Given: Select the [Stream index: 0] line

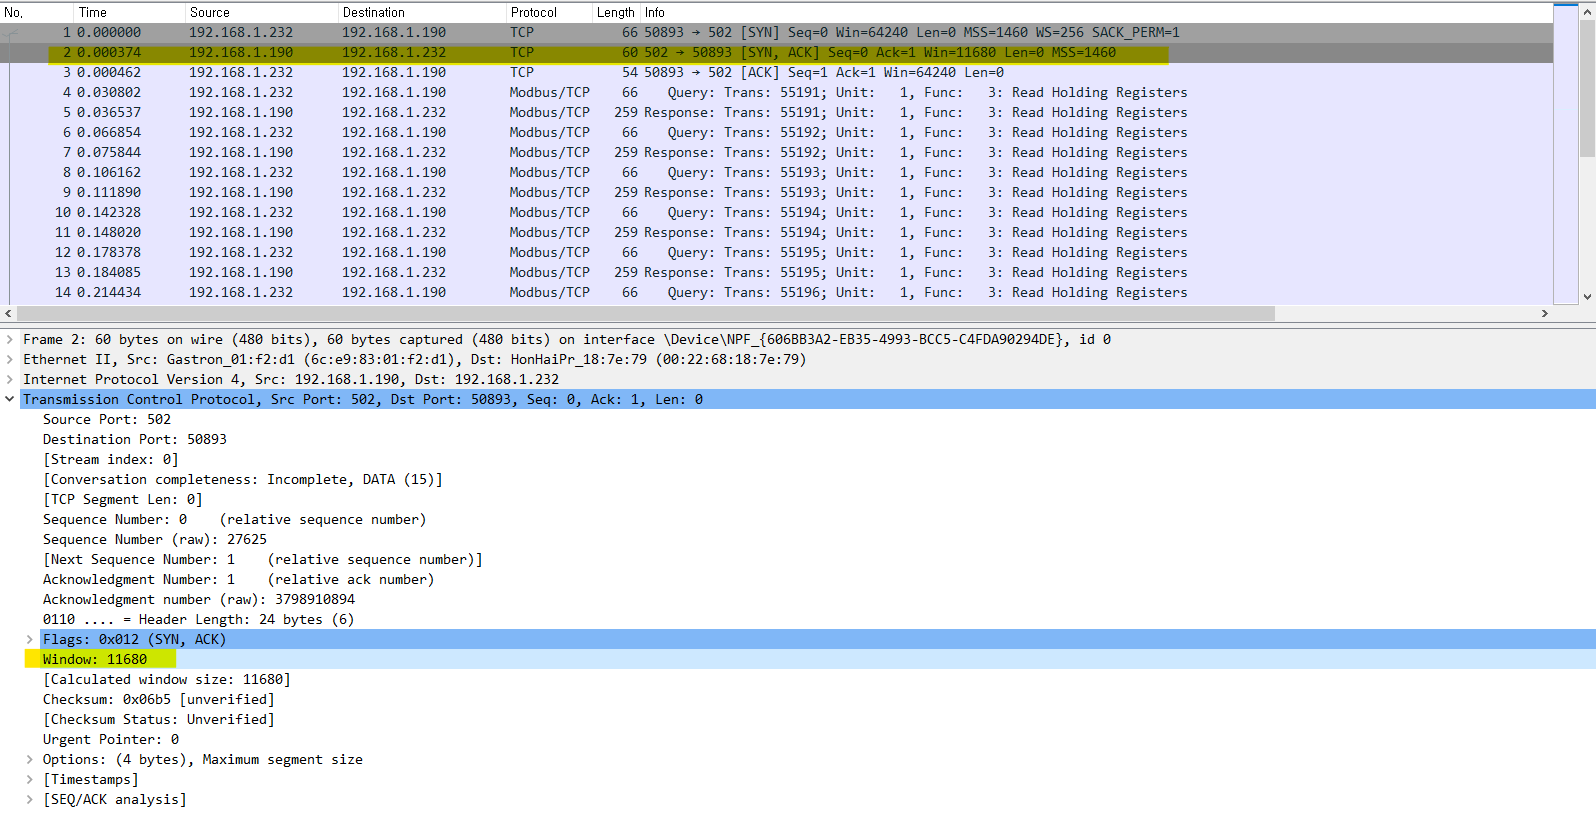Looking at the screenshot, I should click(111, 459).
